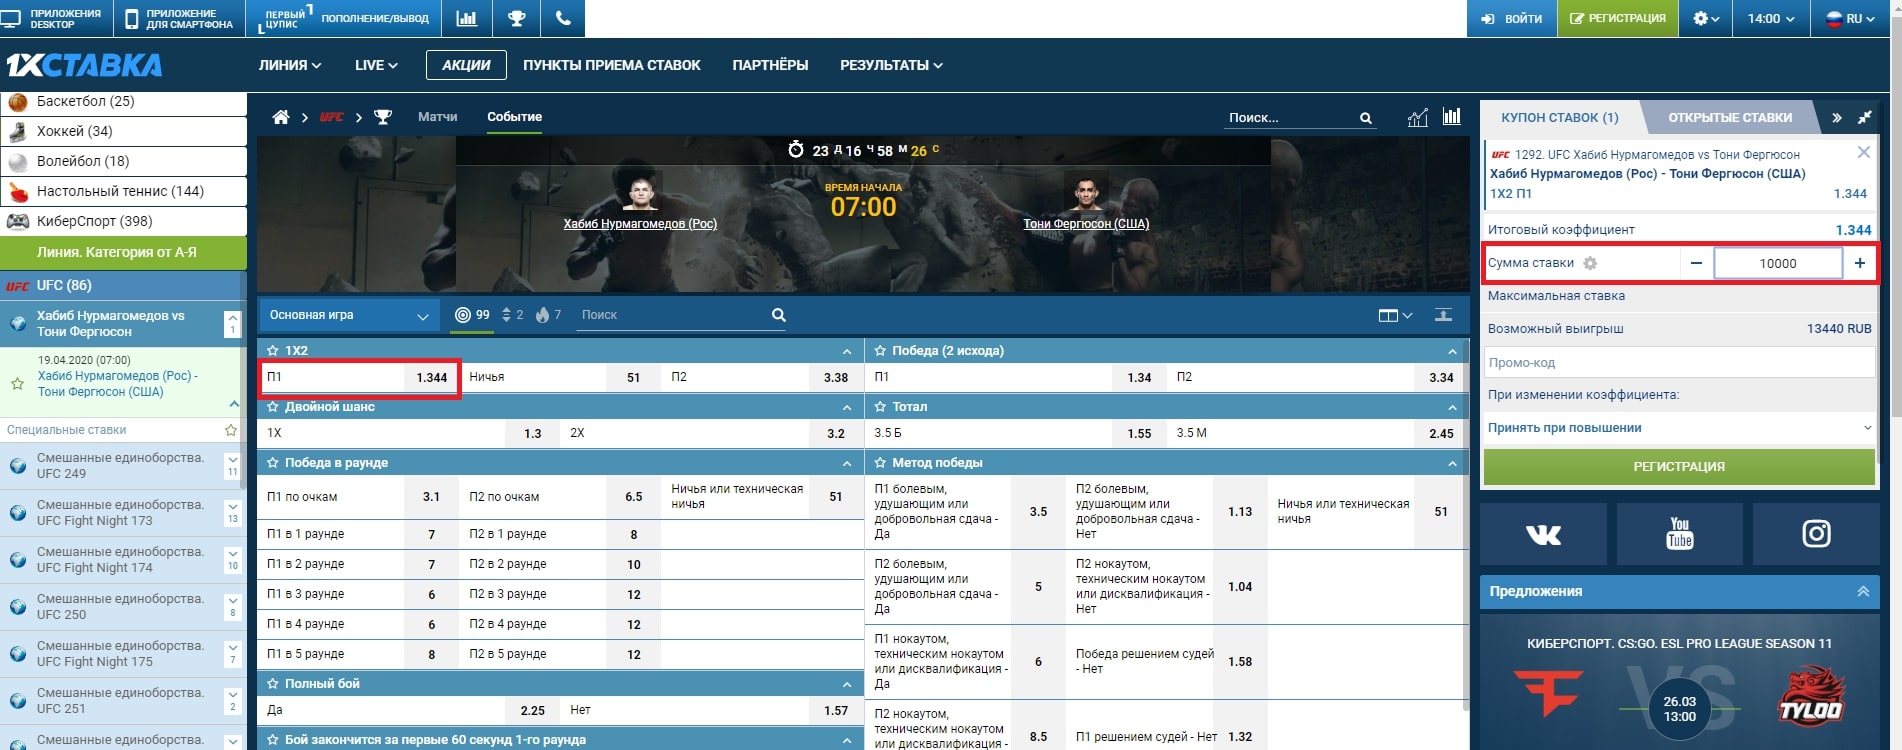
Task: Switch to ОТКРЫТЫЕ СТАВКИ tab
Action: coord(1729,118)
